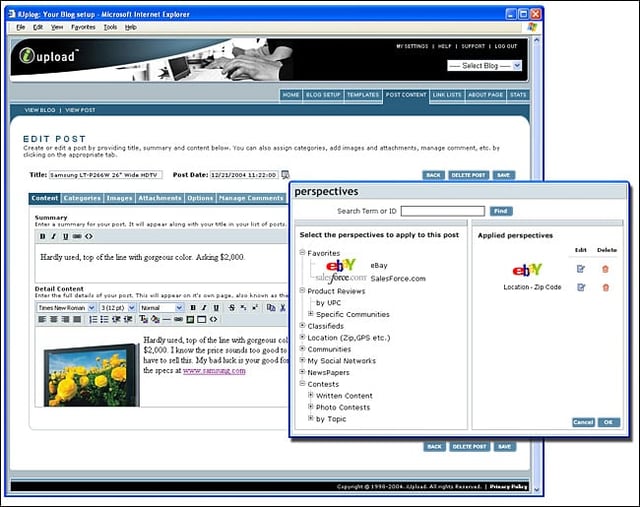The height and width of the screenshot is (507, 640).
Task: Go to Blog Setup in the navigation
Action: 323,95
